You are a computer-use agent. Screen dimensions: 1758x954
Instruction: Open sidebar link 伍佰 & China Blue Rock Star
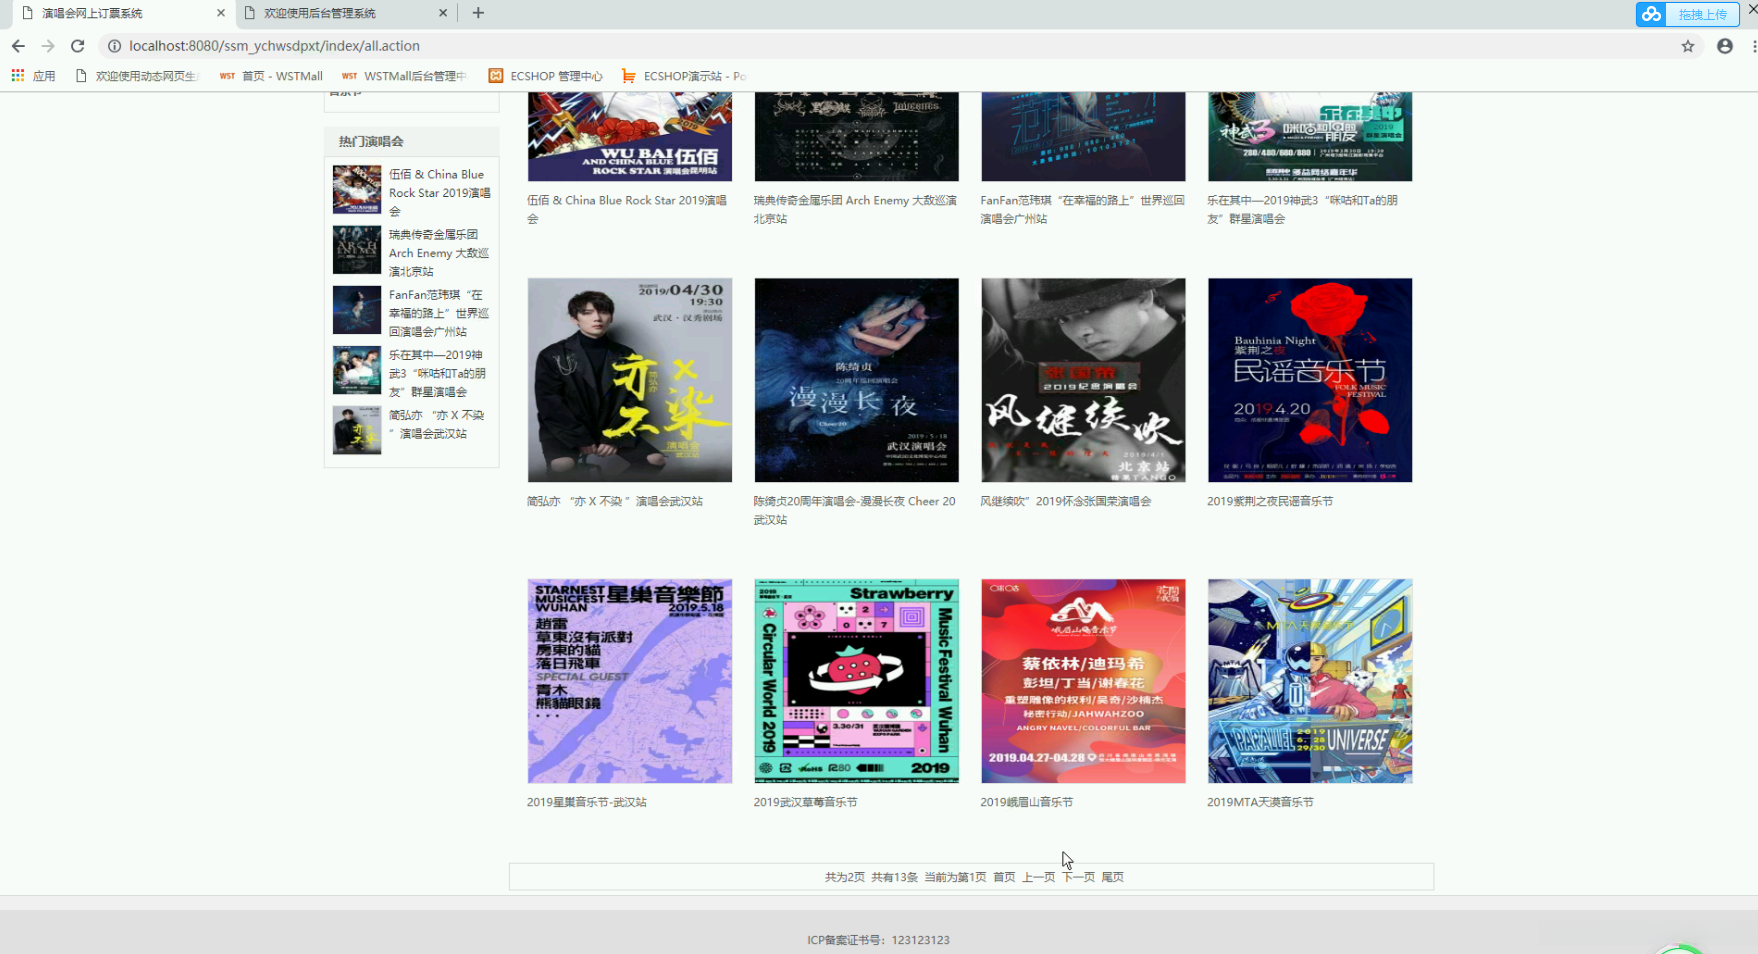(440, 193)
